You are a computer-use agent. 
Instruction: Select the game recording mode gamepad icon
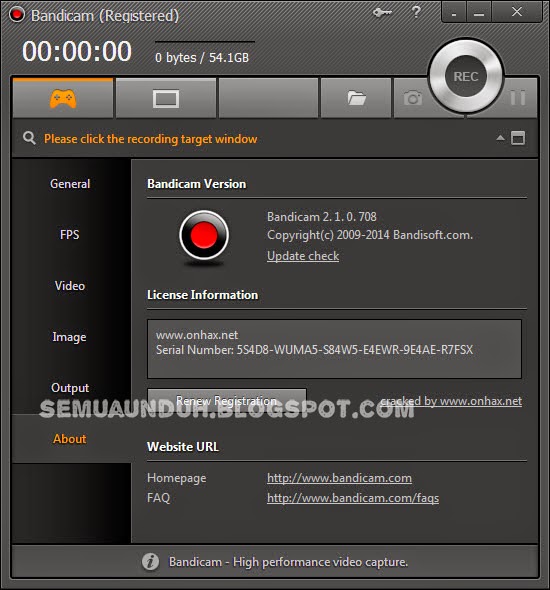pyautogui.click(x=63, y=99)
